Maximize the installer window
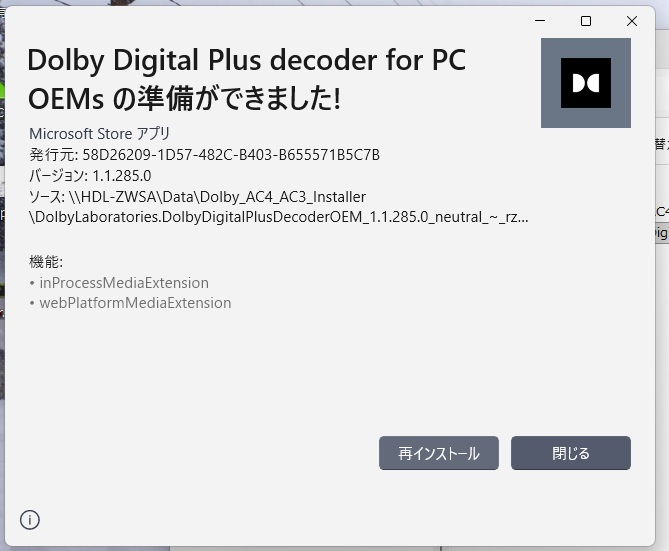Image resolution: width=669 pixels, height=551 pixels. point(586,21)
